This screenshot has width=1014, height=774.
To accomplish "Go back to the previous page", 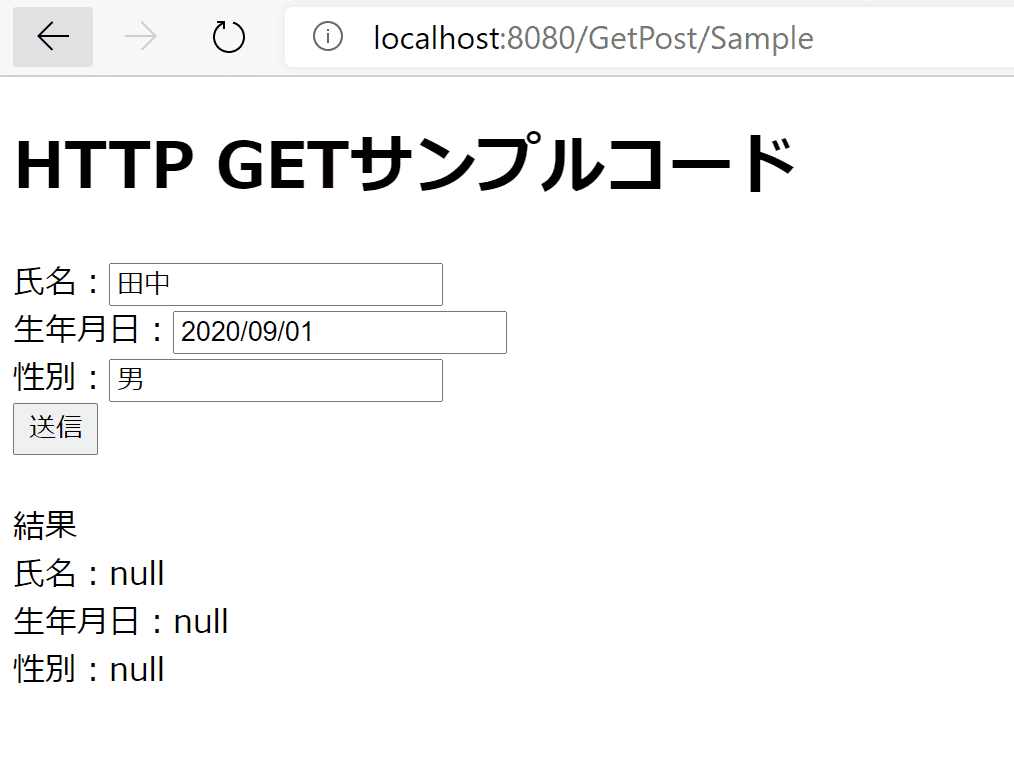I will pyautogui.click(x=53, y=37).
